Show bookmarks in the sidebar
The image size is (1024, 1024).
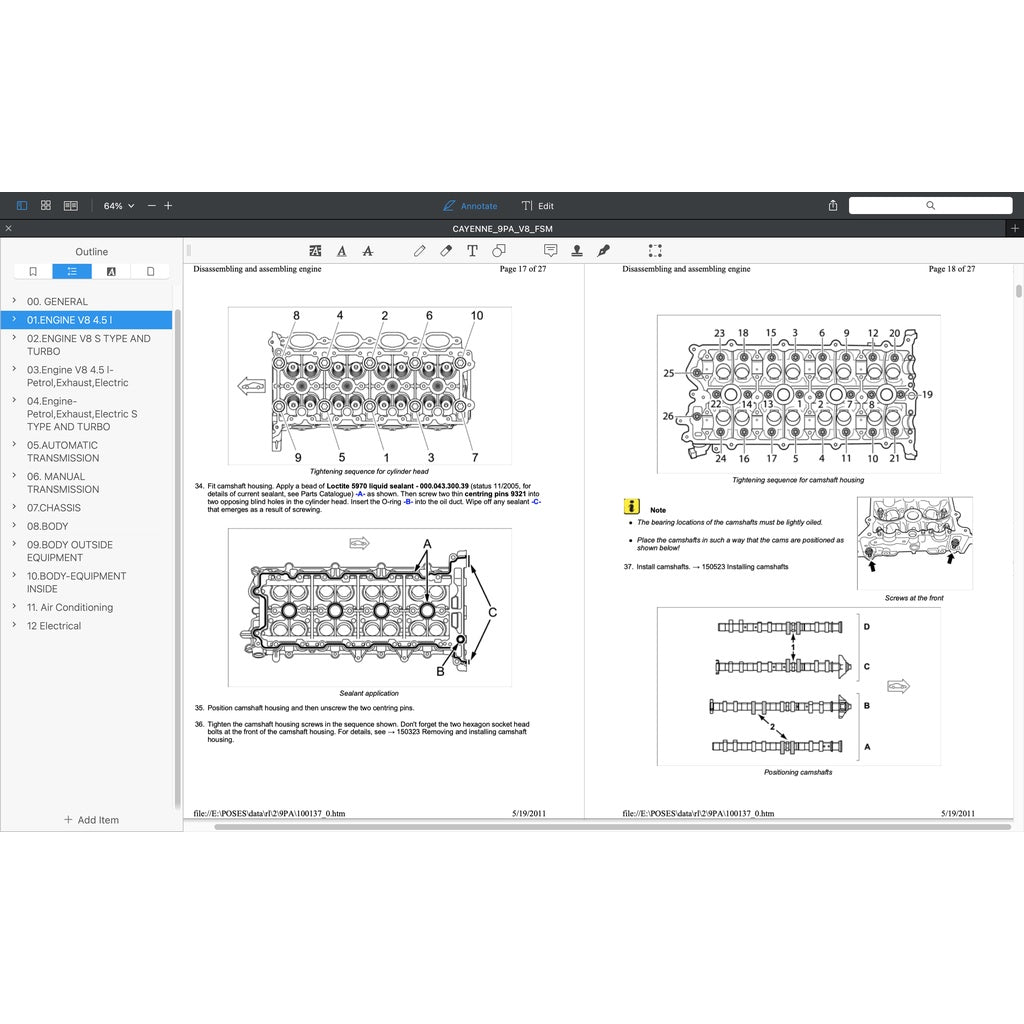[33, 271]
